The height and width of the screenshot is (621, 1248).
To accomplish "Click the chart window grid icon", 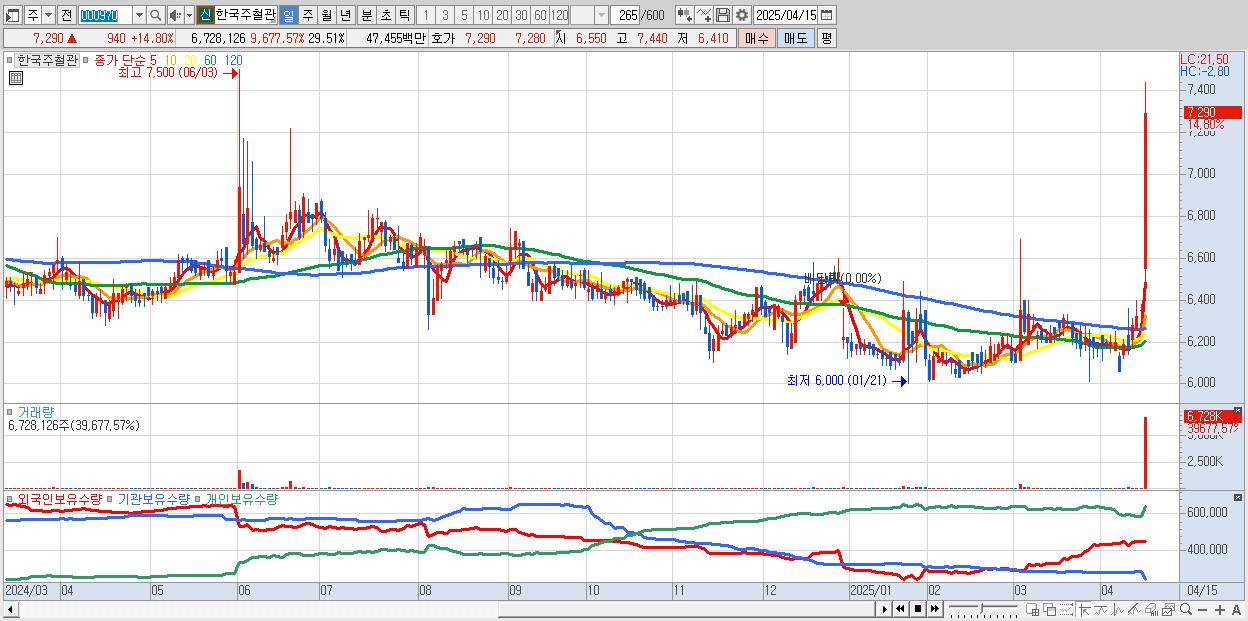I will pyautogui.click(x=1032, y=610).
